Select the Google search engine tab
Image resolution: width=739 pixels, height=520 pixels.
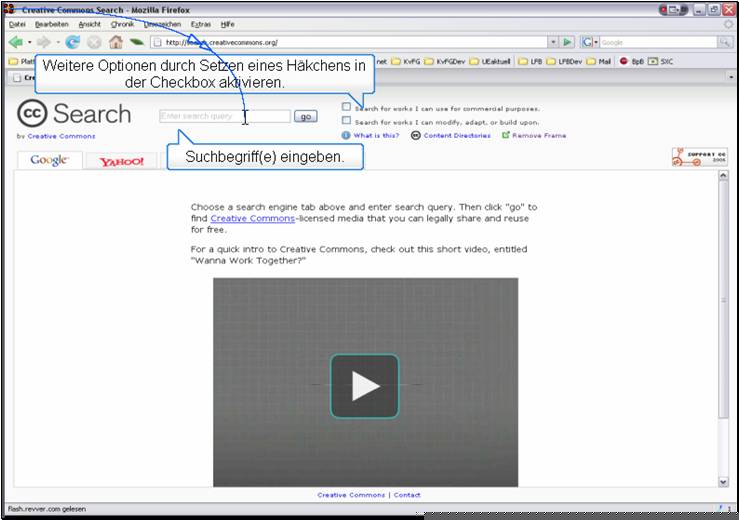click(49, 160)
